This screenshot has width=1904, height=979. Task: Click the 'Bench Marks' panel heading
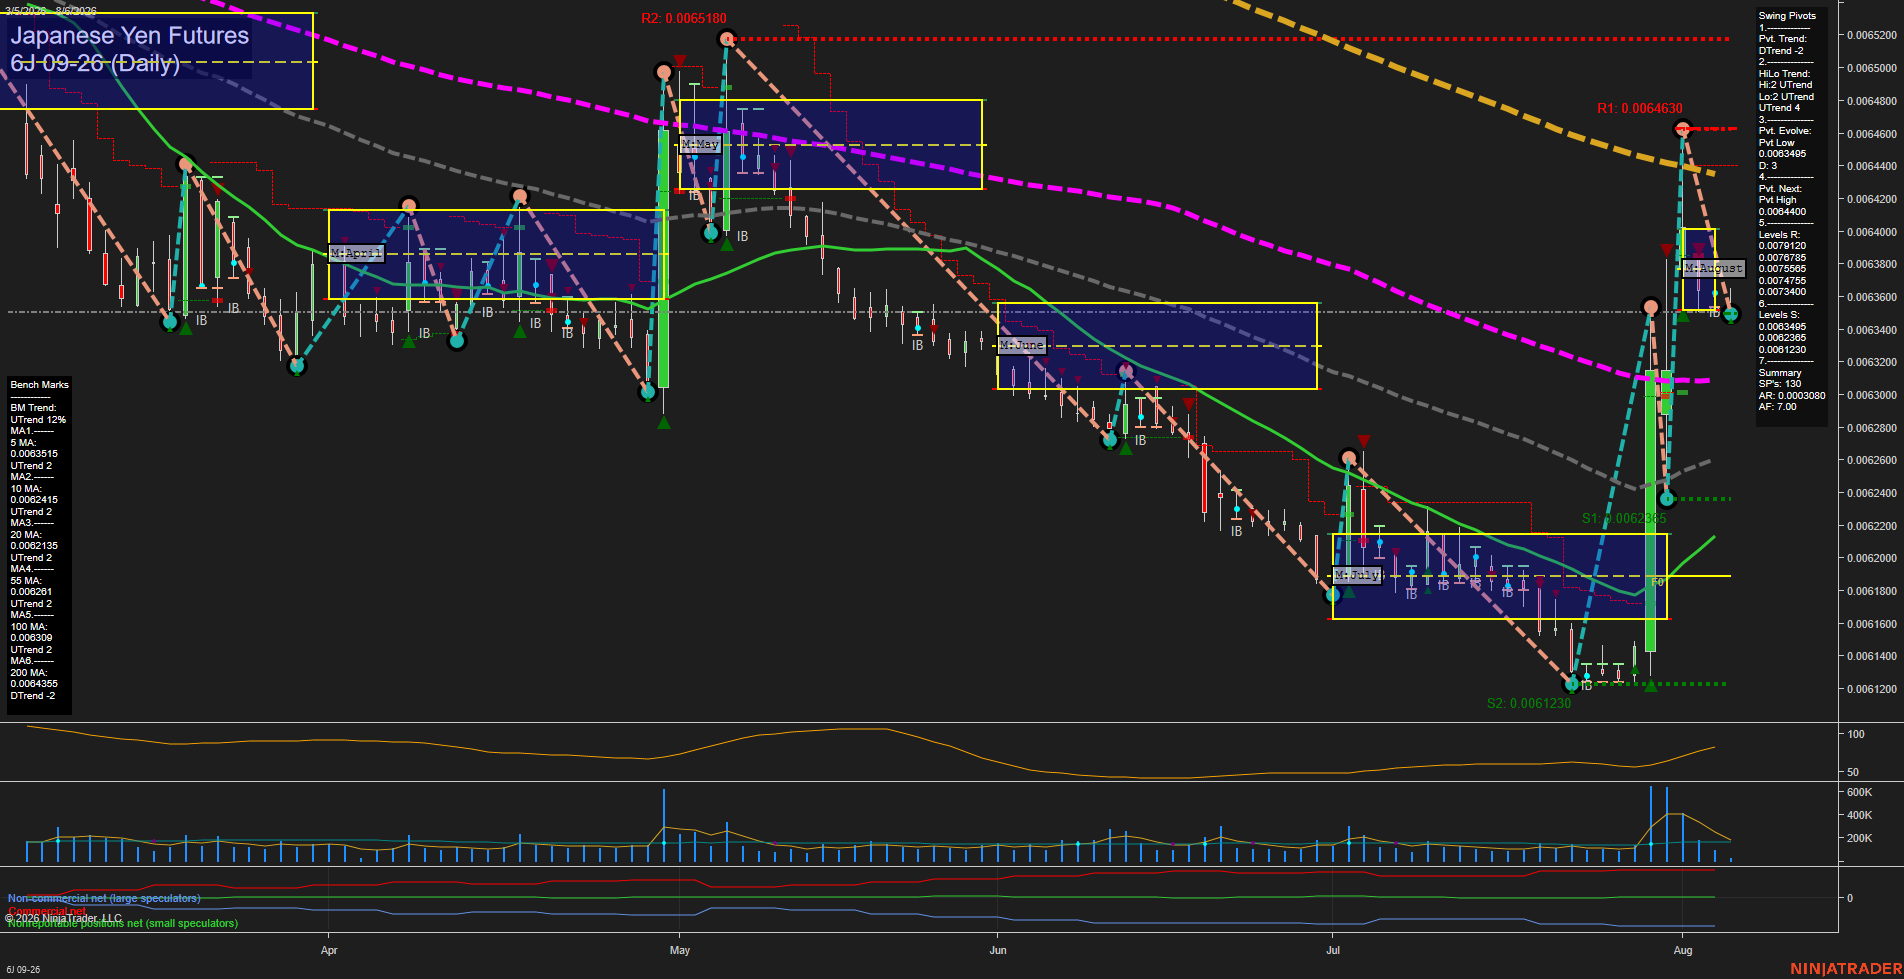click(x=40, y=385)
